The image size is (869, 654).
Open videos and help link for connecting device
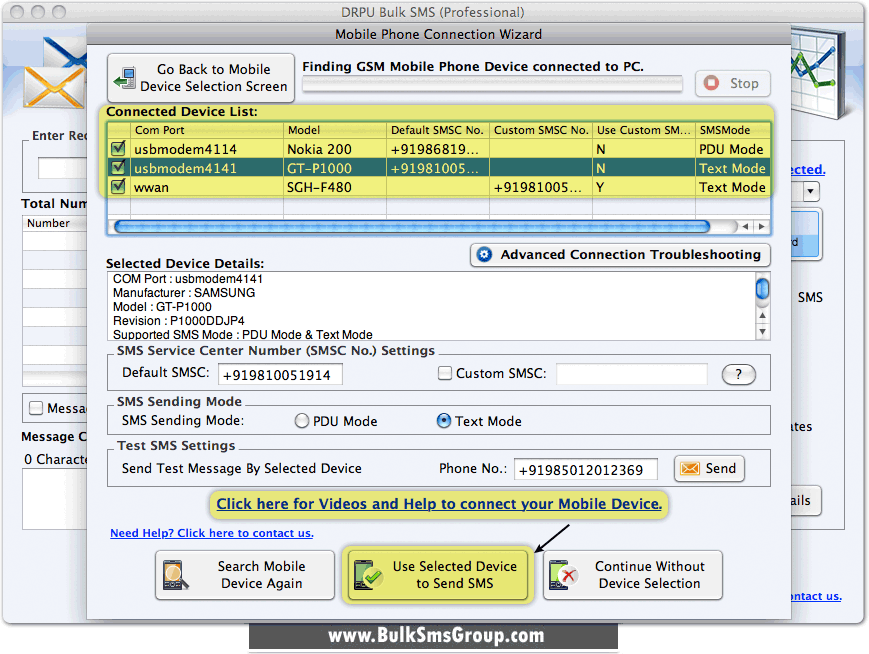tap(439, 504)
